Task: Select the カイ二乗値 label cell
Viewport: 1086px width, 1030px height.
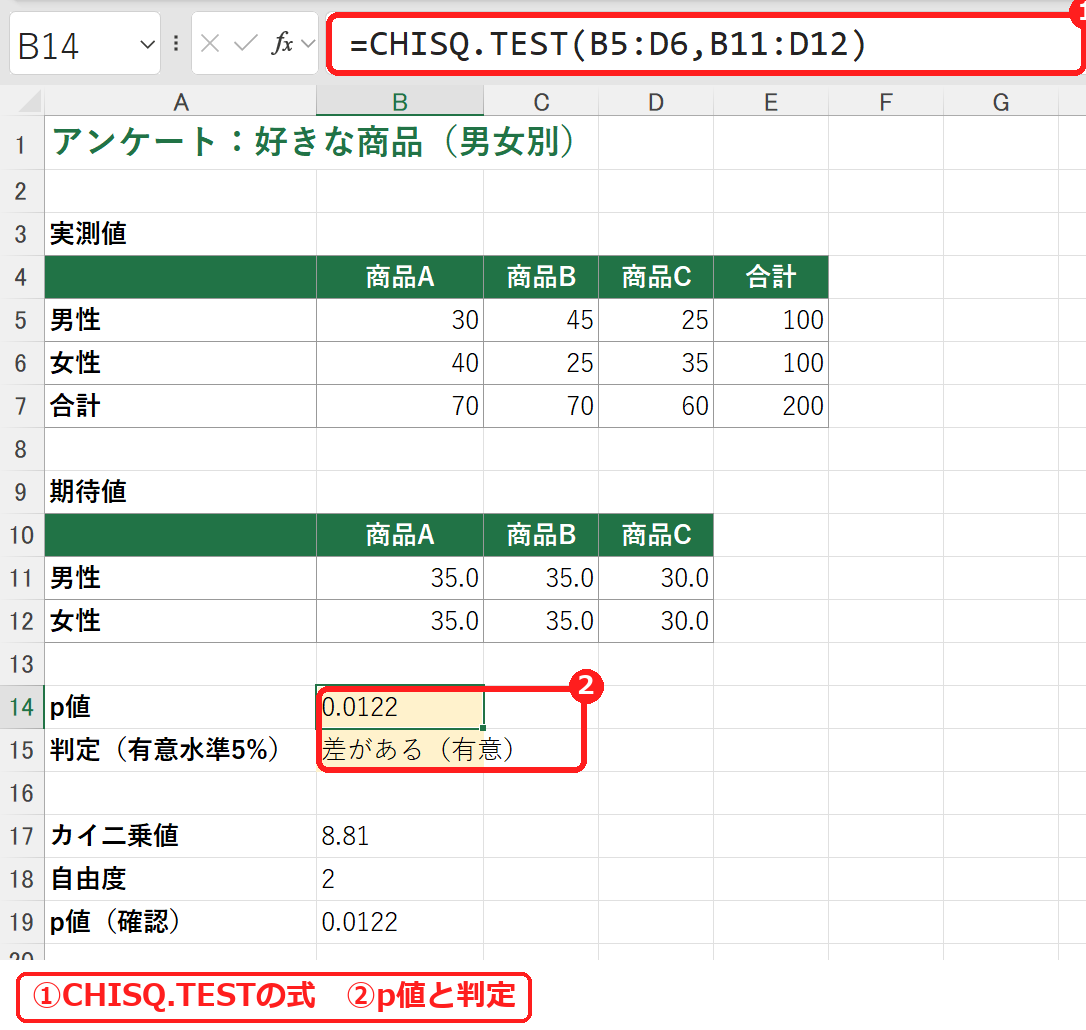Action: click(181, 836)
